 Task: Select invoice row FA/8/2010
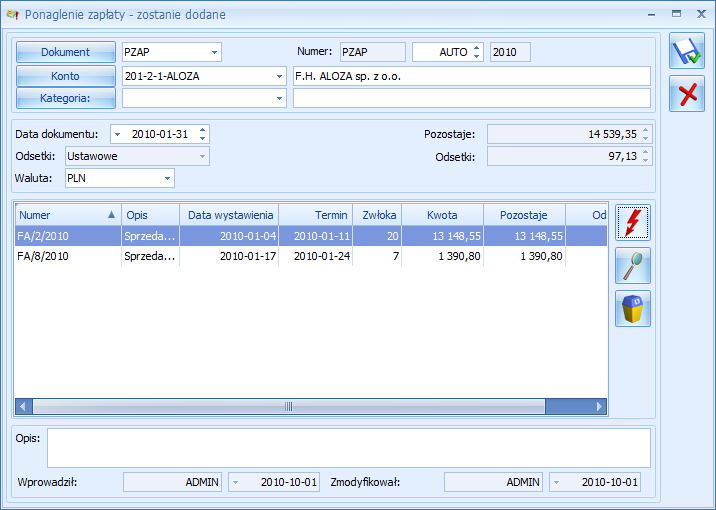point(311,256)
